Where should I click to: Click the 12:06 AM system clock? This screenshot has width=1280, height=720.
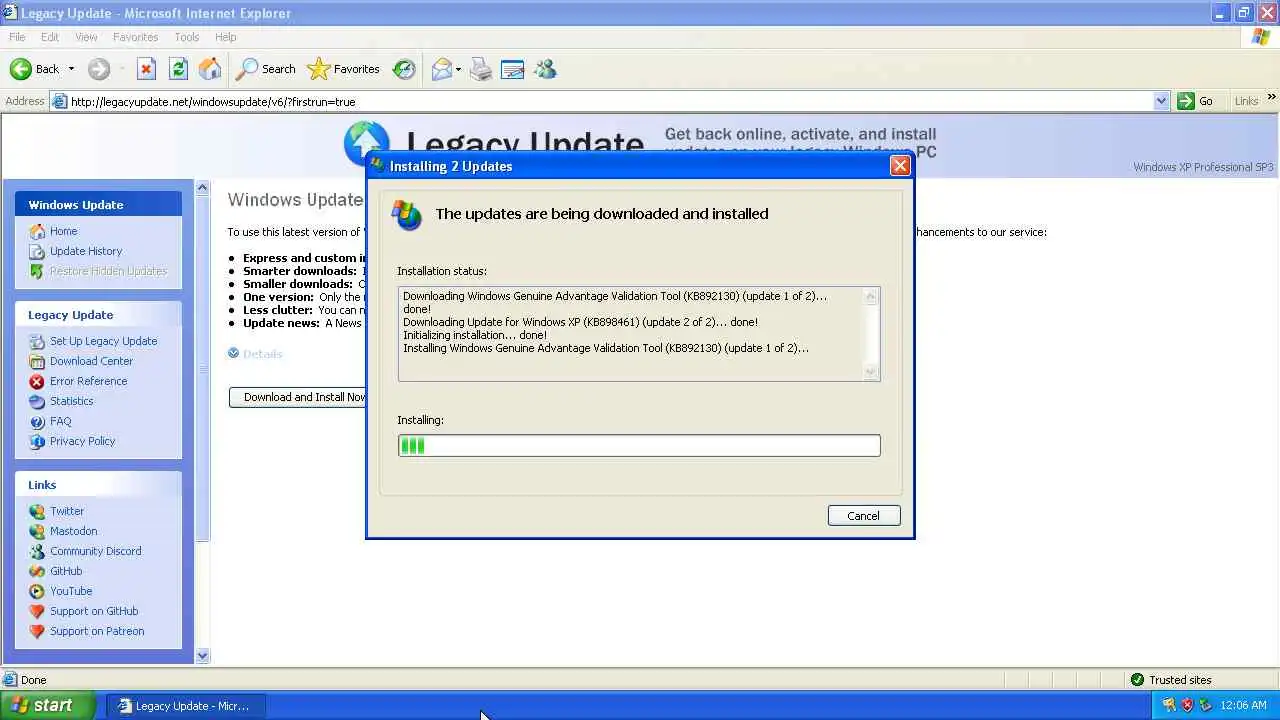pyautogui.click(x=1243, y=705)
